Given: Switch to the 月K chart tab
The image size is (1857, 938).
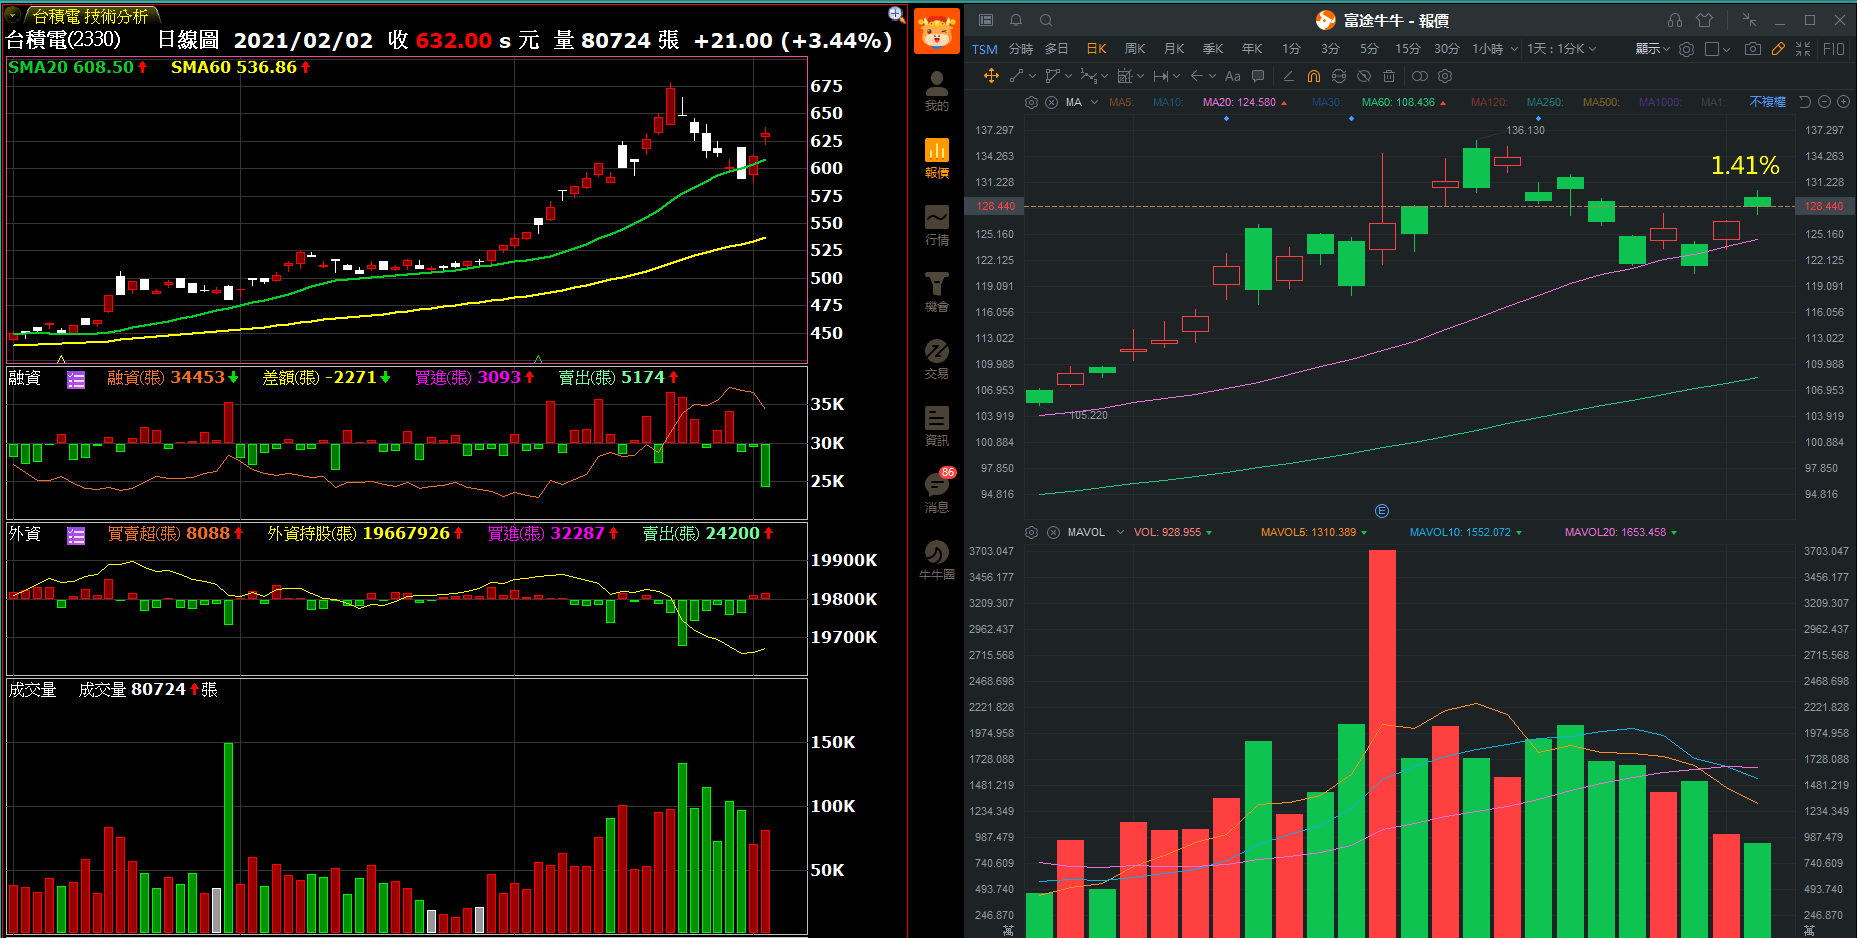Looking at the screenshot, I should click(1174, 49).
